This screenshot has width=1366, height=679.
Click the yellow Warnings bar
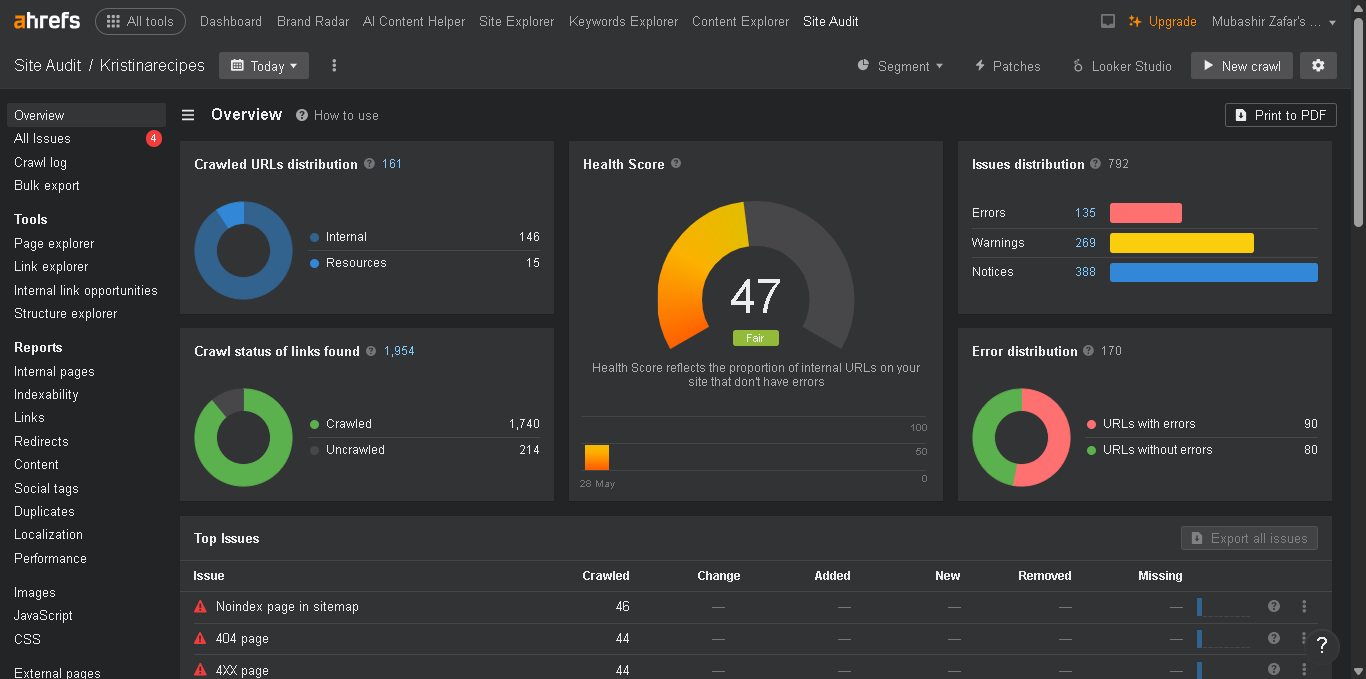tap(1182, 243)
